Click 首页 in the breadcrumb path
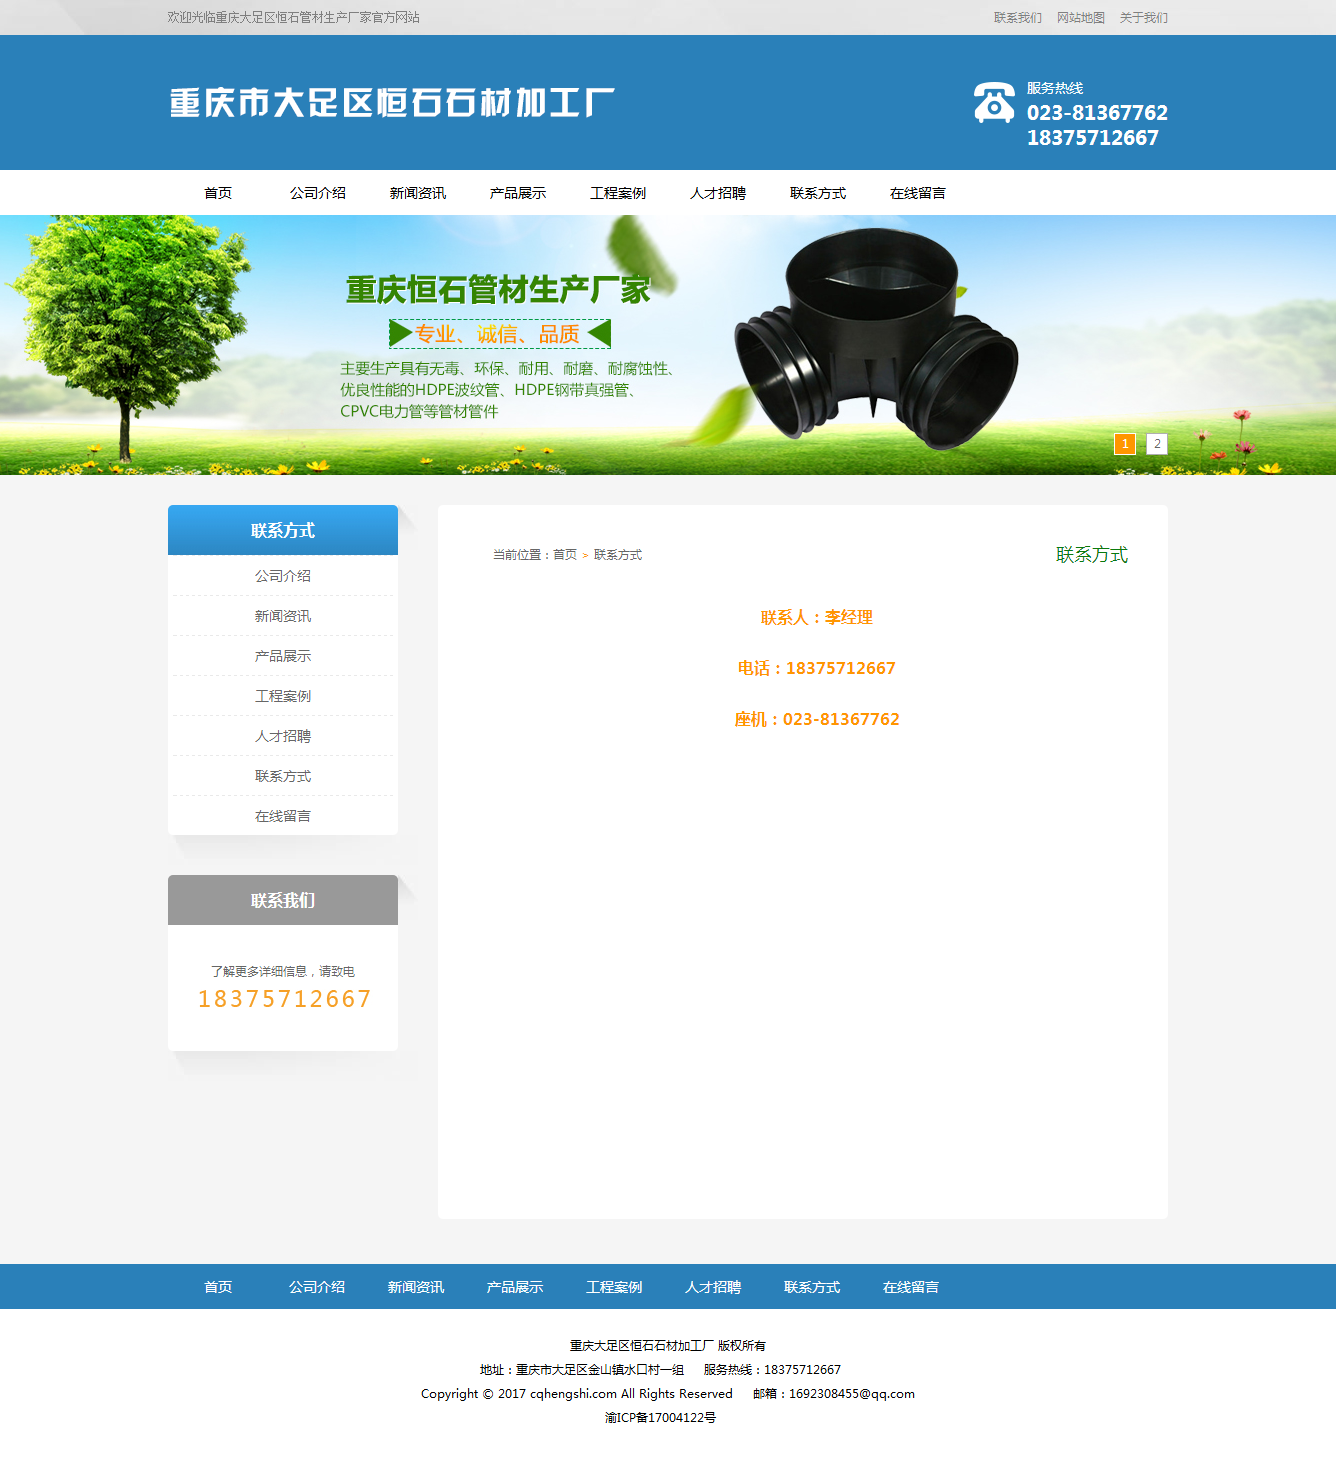This screenshot has width=1336, height=1480. pos(565,555)
